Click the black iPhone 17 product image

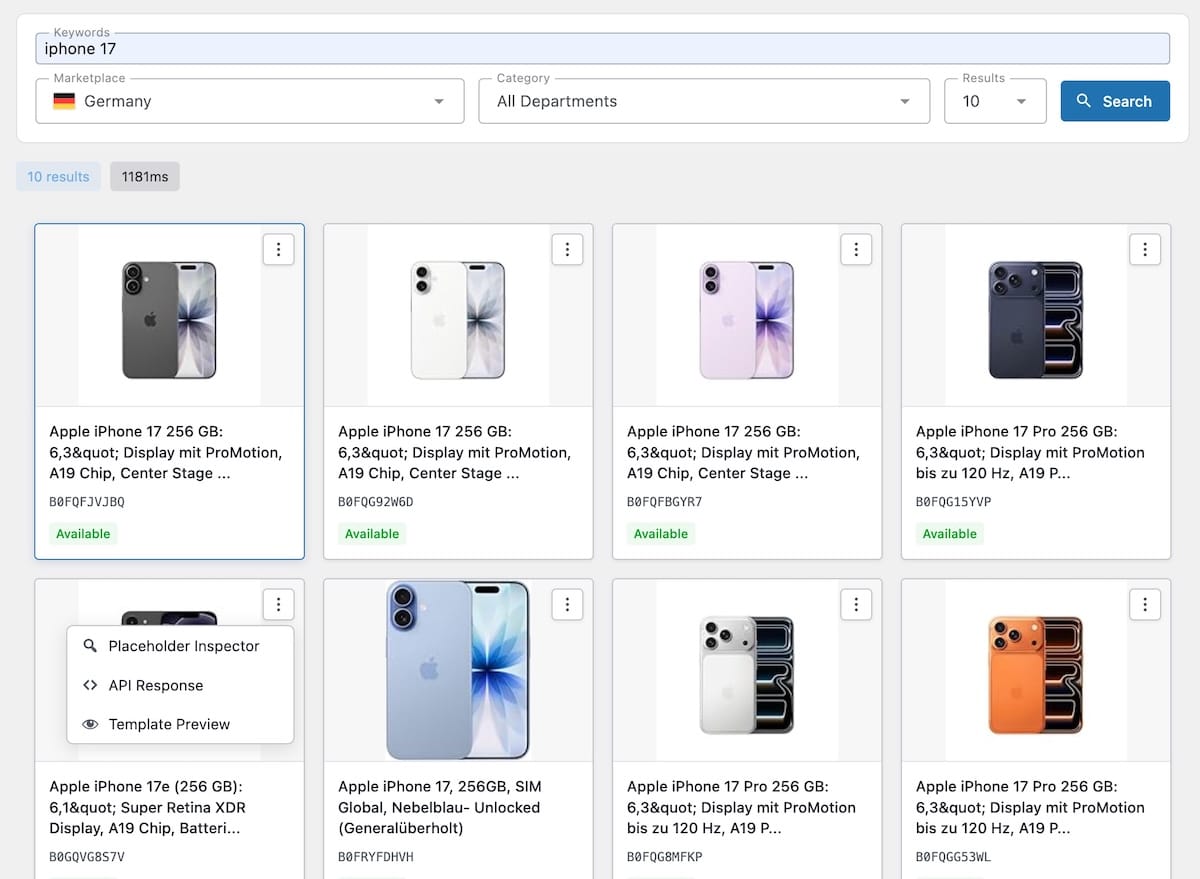point(169,320)
